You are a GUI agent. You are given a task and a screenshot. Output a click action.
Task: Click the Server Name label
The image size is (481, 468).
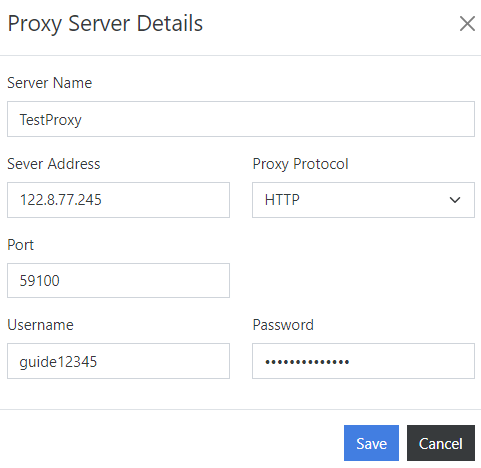[x=49, y=83]
